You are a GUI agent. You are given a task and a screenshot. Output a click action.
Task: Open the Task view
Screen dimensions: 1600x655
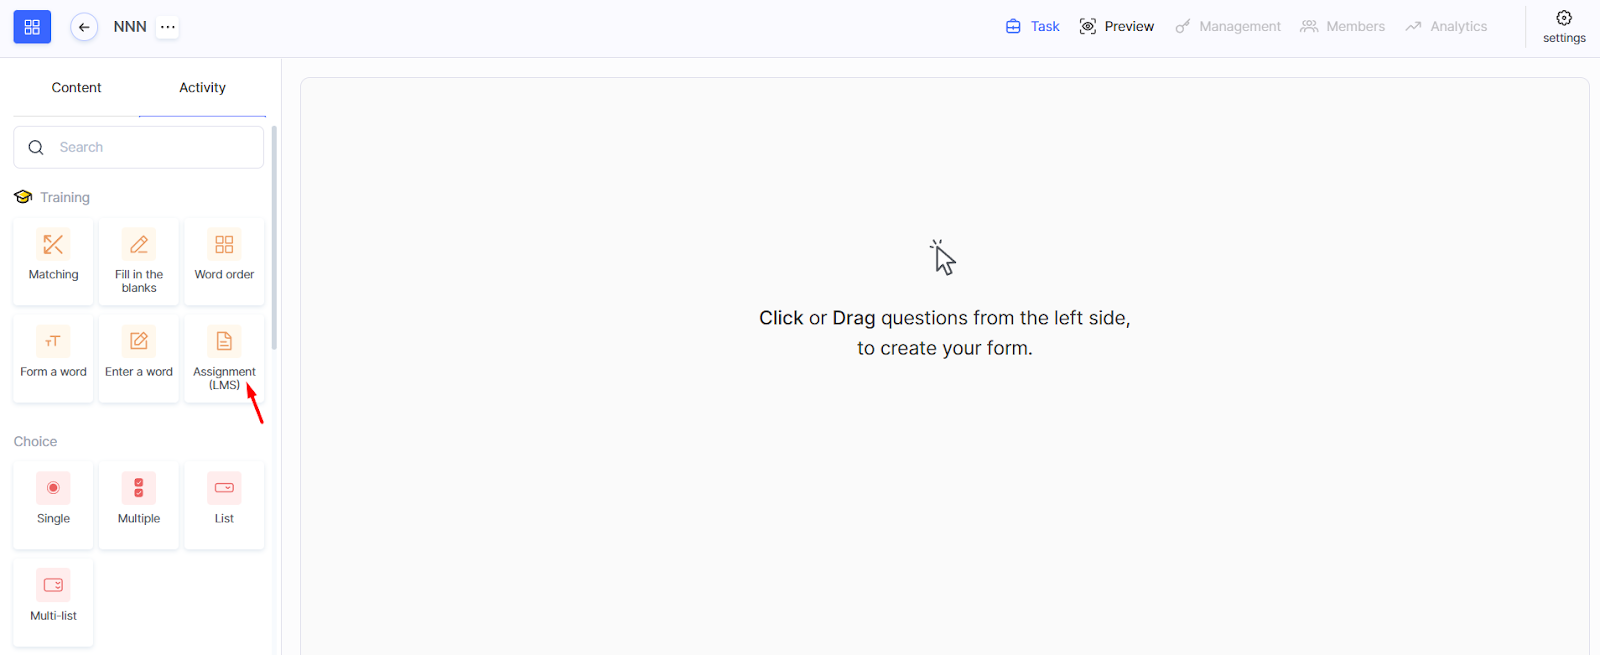[x=1033, y=27]
